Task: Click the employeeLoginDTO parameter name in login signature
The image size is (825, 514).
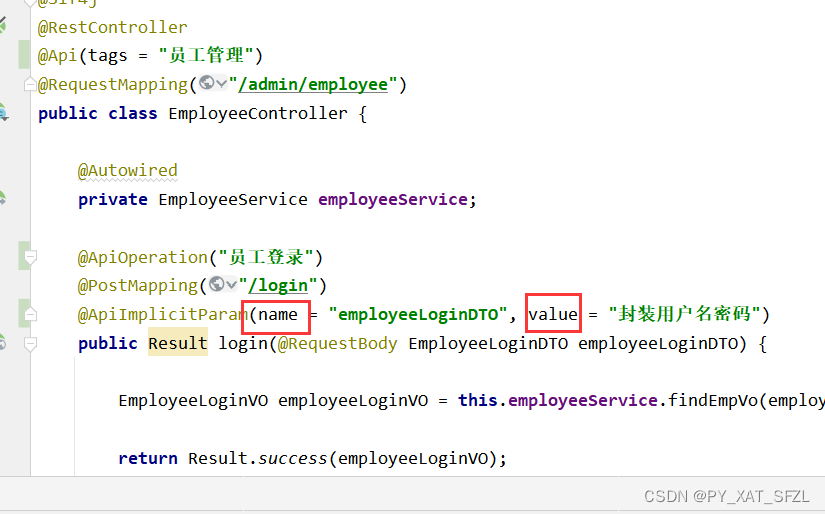Action: point(658,343)
